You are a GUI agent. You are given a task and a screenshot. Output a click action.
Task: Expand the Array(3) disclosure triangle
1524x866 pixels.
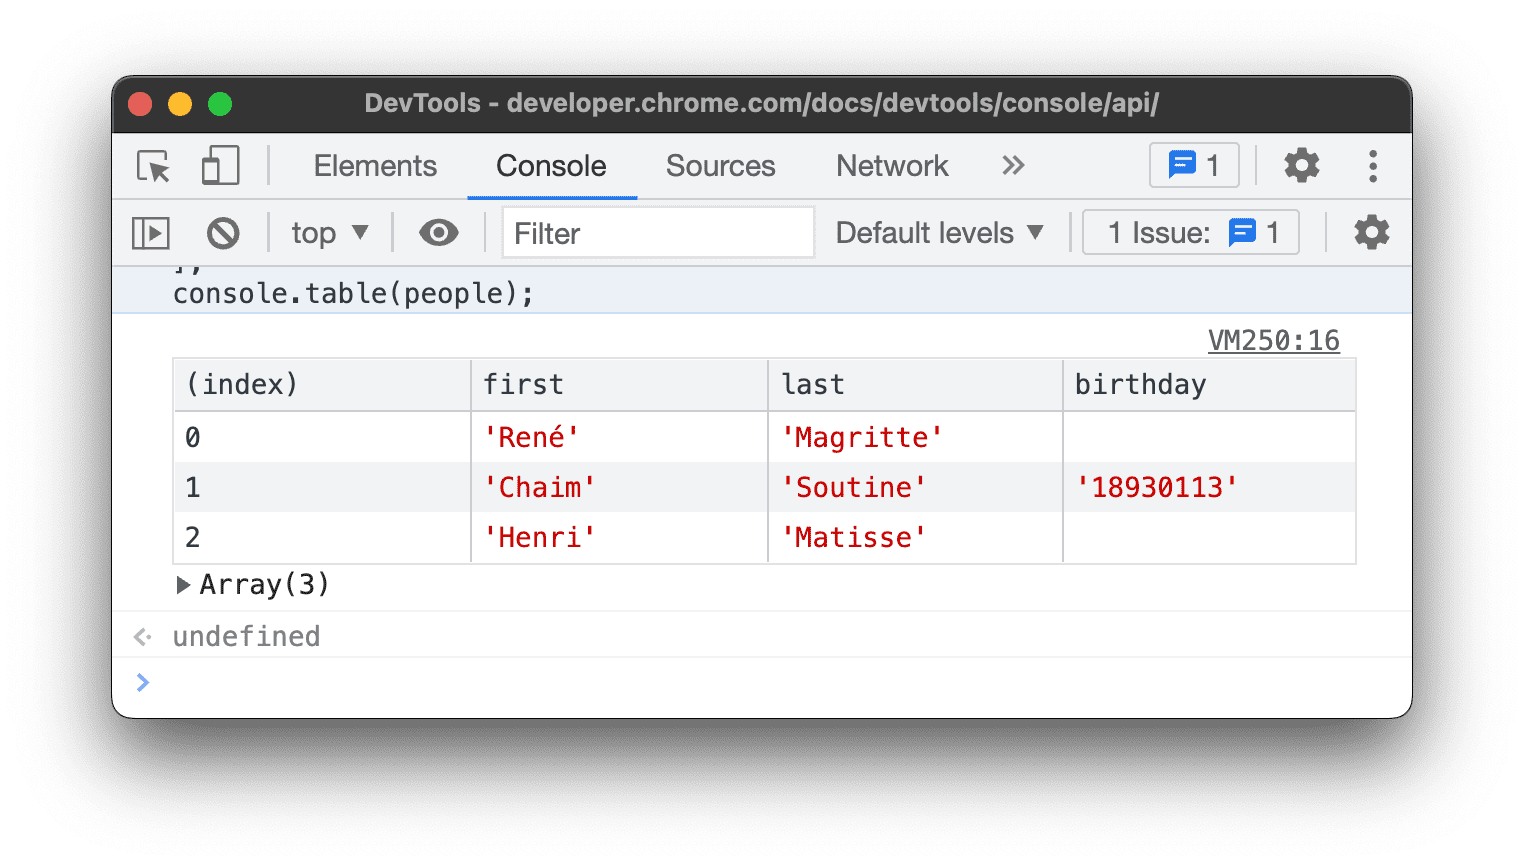[x=184, y=584]
